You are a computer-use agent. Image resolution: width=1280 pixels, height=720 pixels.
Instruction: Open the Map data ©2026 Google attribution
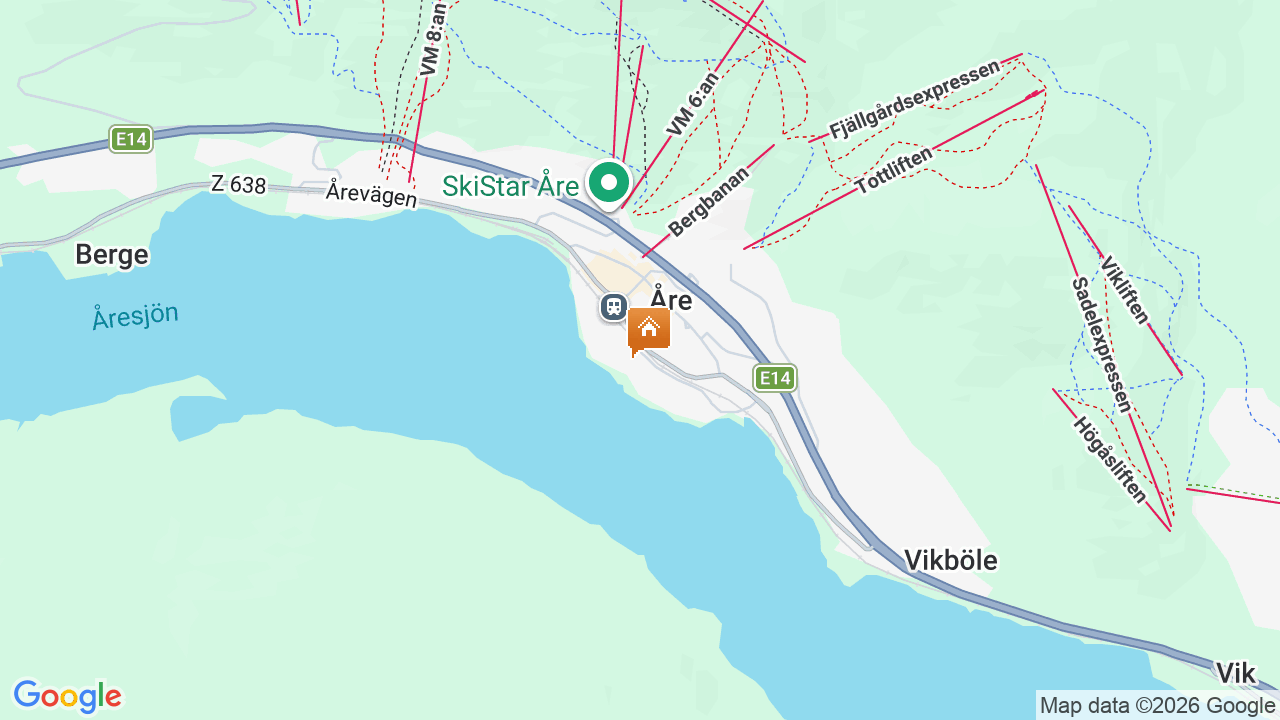point(1158,706)
